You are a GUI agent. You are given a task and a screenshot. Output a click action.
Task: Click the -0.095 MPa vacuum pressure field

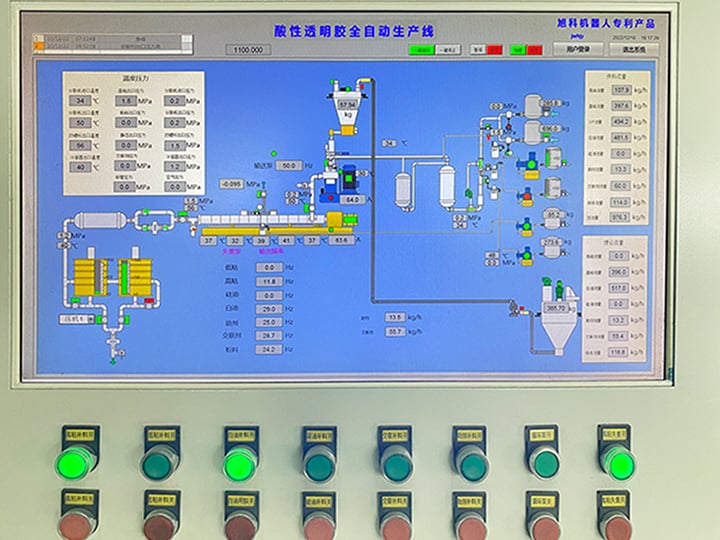[233, 184]
